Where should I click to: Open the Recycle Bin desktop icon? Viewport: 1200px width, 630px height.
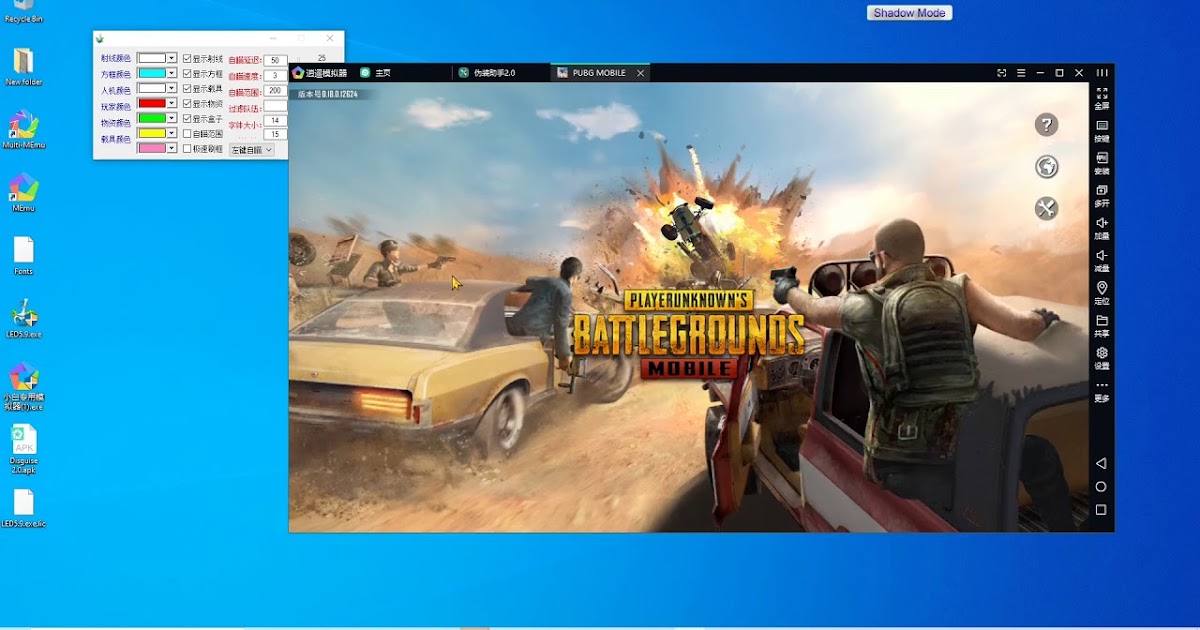click(23, 11)
